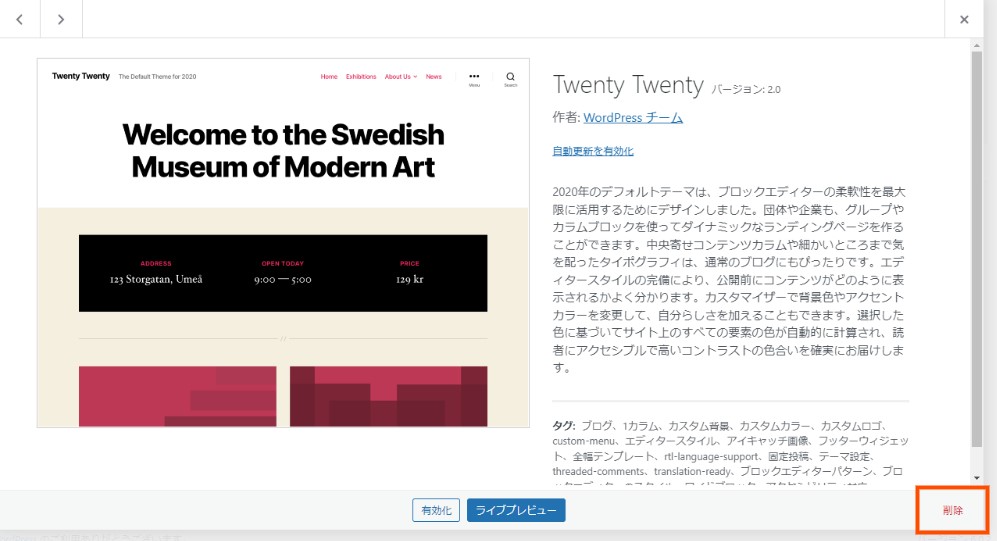
Task: Go to the previous theme arrow
Action: (x=21, y=19)
